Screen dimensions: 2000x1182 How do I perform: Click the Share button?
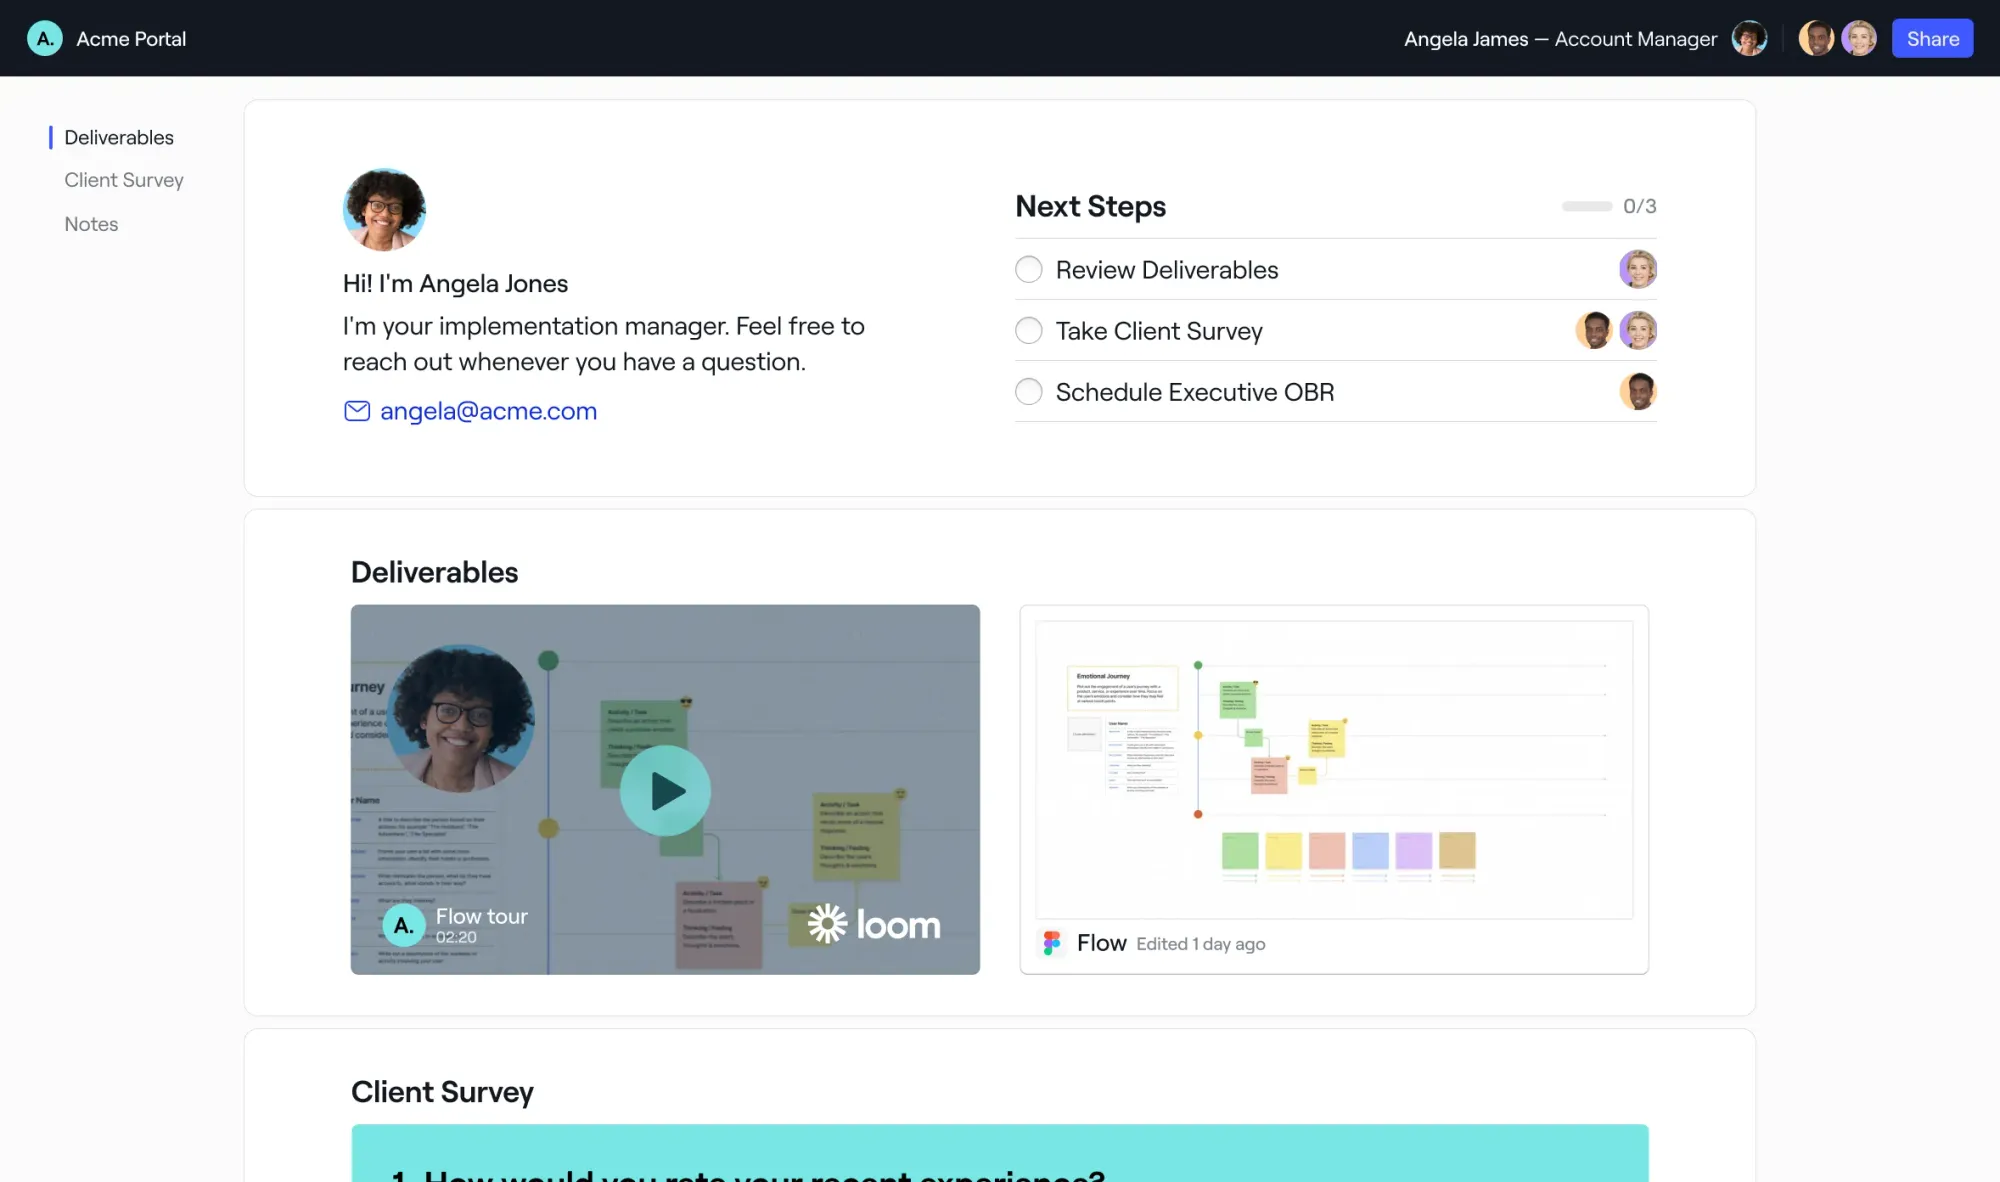(1932, 38)
